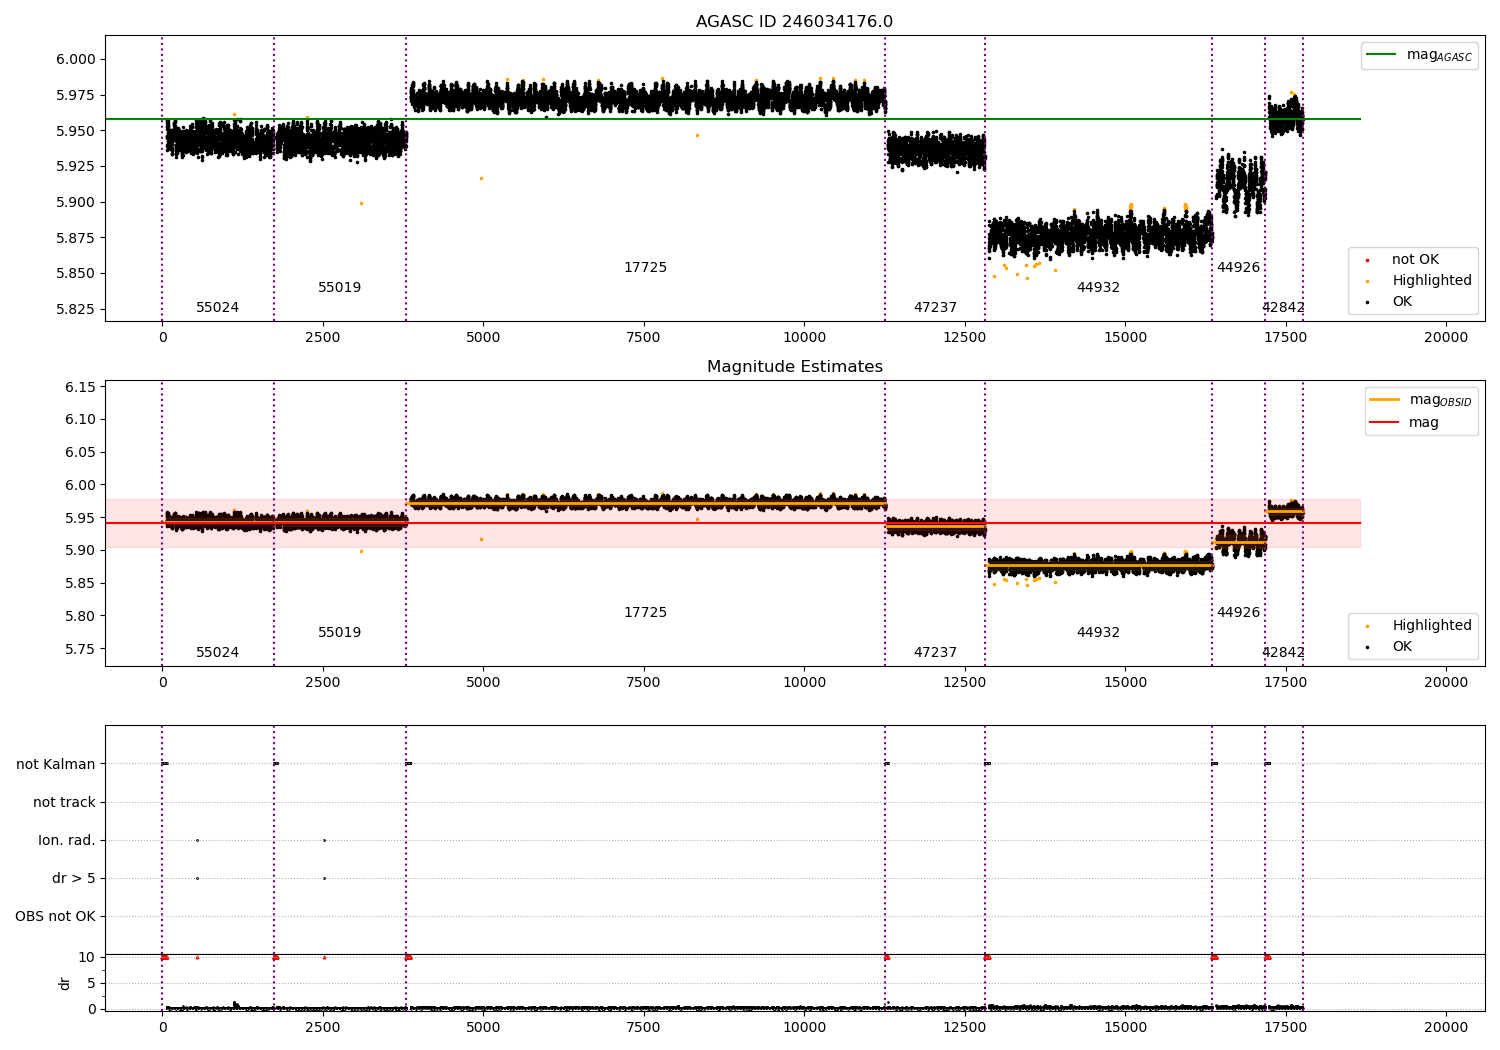Click obsid label 17725 in Magnitude Estimates plot
The width and height of the screenshot is (1500, 1050).
(645, 613)
